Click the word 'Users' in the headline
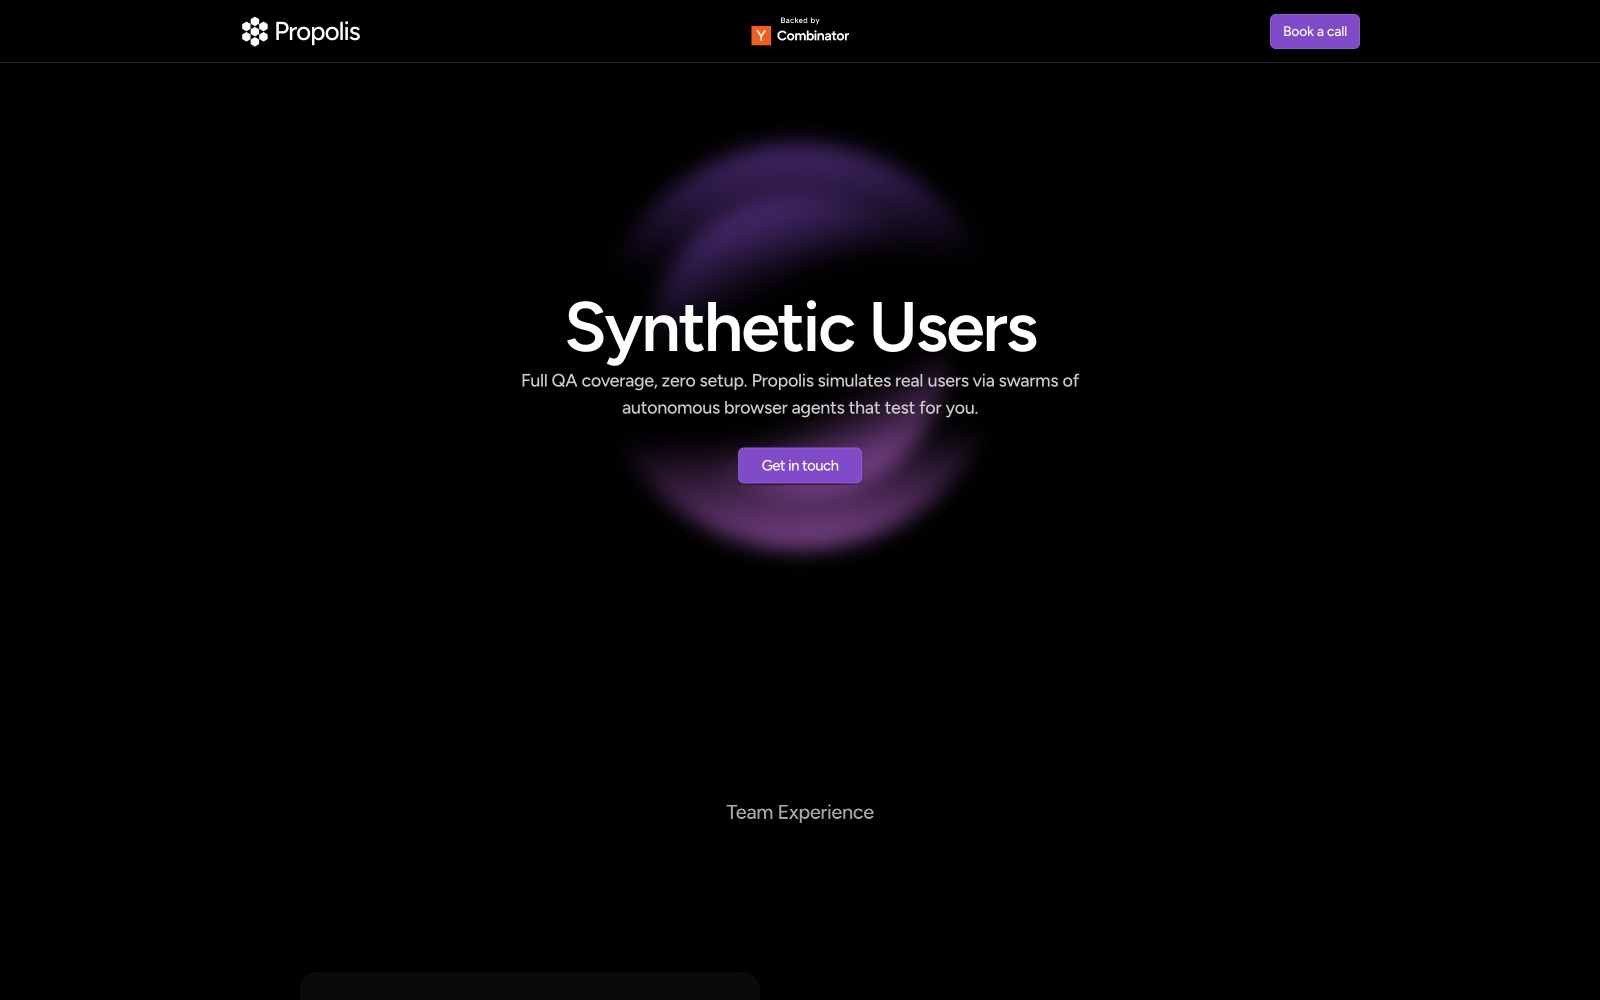Image resolution: width=1600 pixels, height=1000 pixels. click(x=953, y=328)
